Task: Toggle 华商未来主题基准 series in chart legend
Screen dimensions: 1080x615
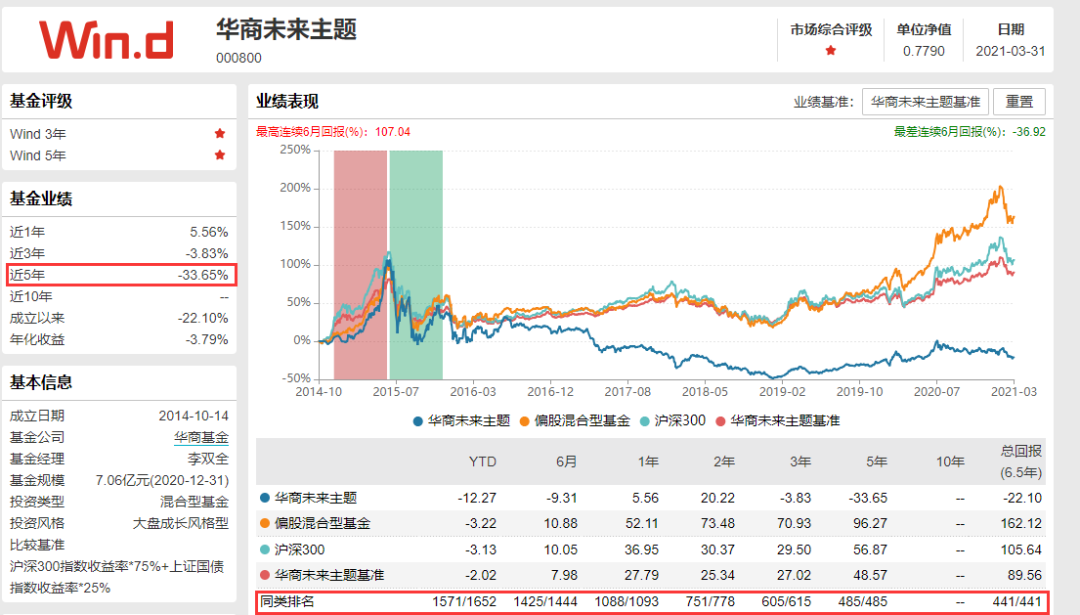Action: click(x=778, y=421)
